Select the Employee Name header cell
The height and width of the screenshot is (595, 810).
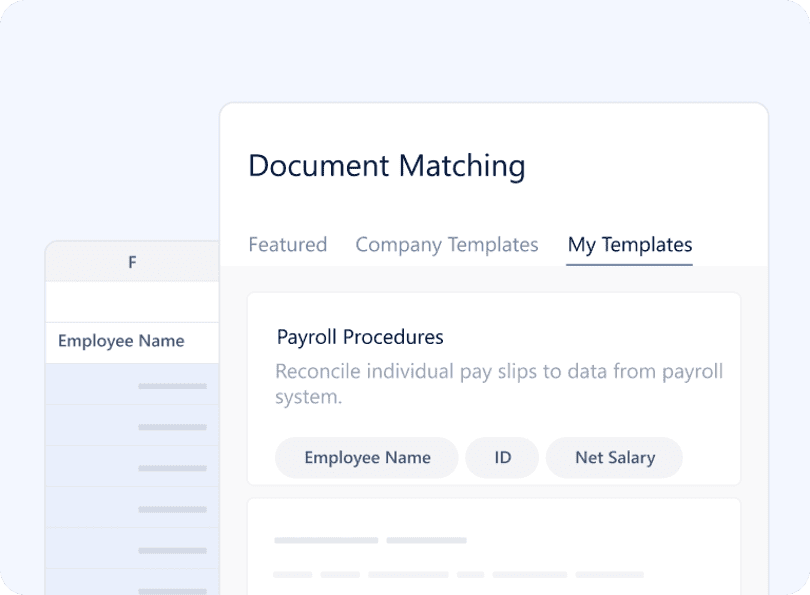tap(132, 341)
